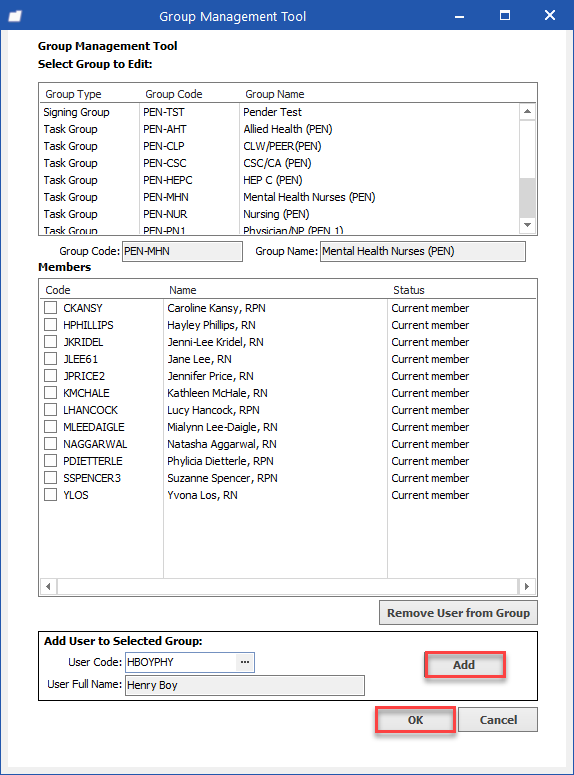
Task: Click the members list right scroll arrow
Action: point(527,586)
